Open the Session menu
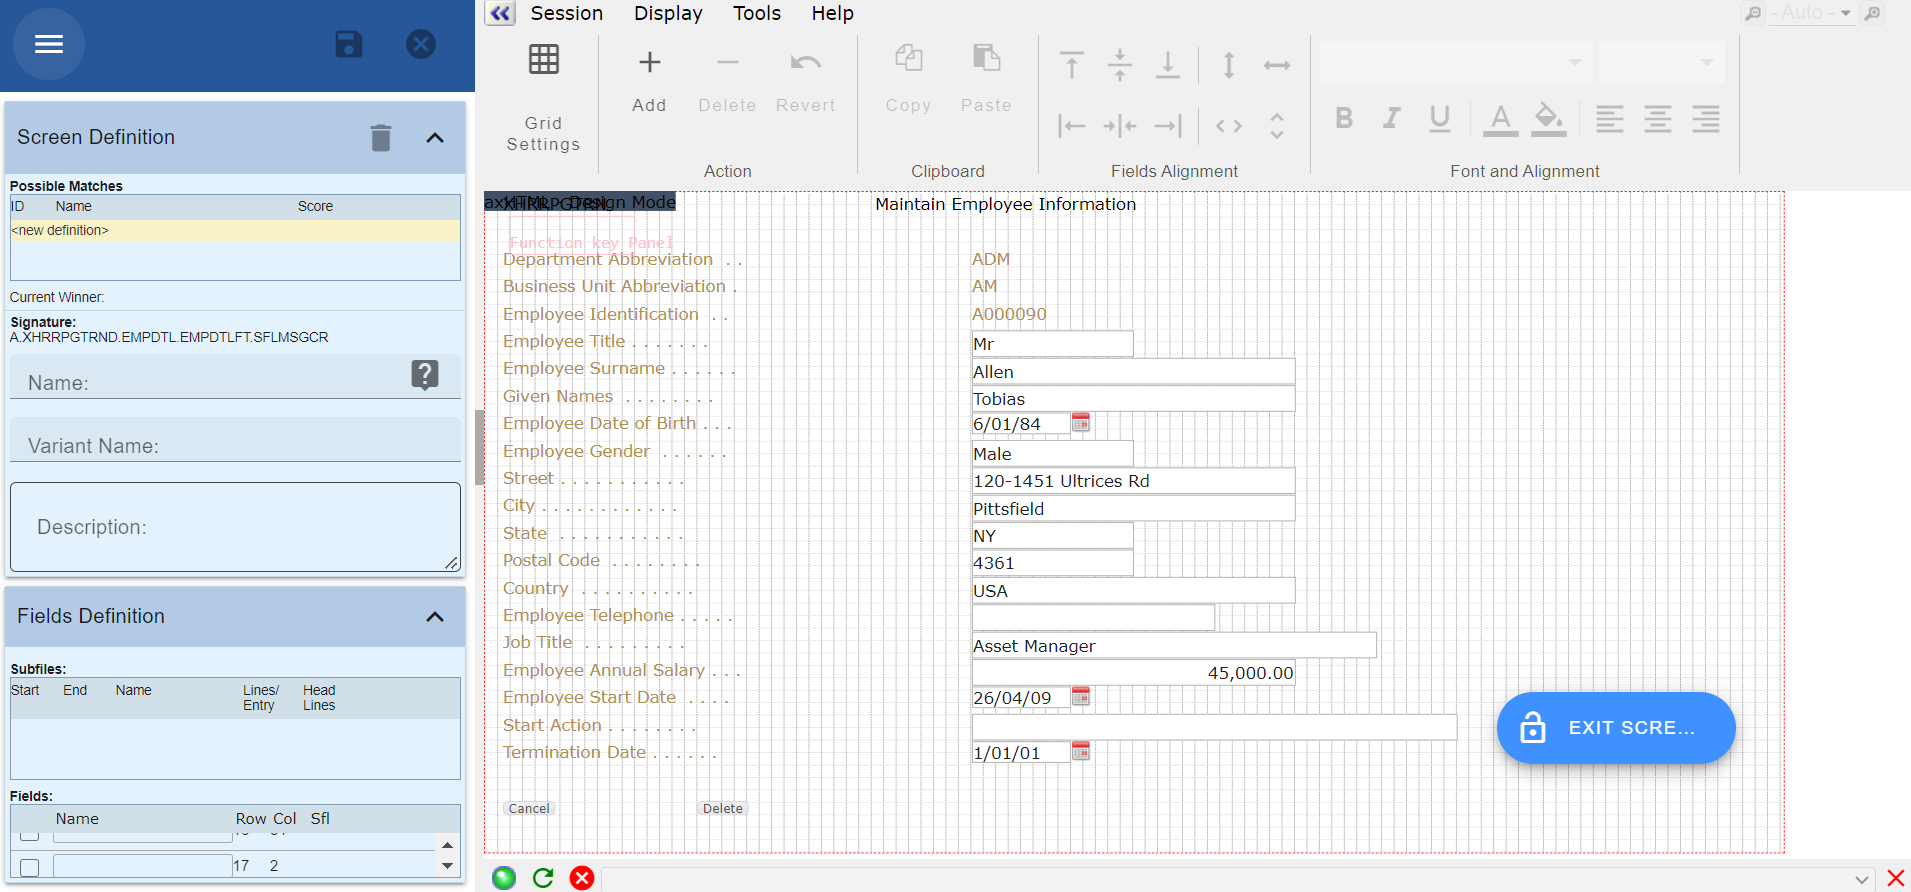 [566, 13]
